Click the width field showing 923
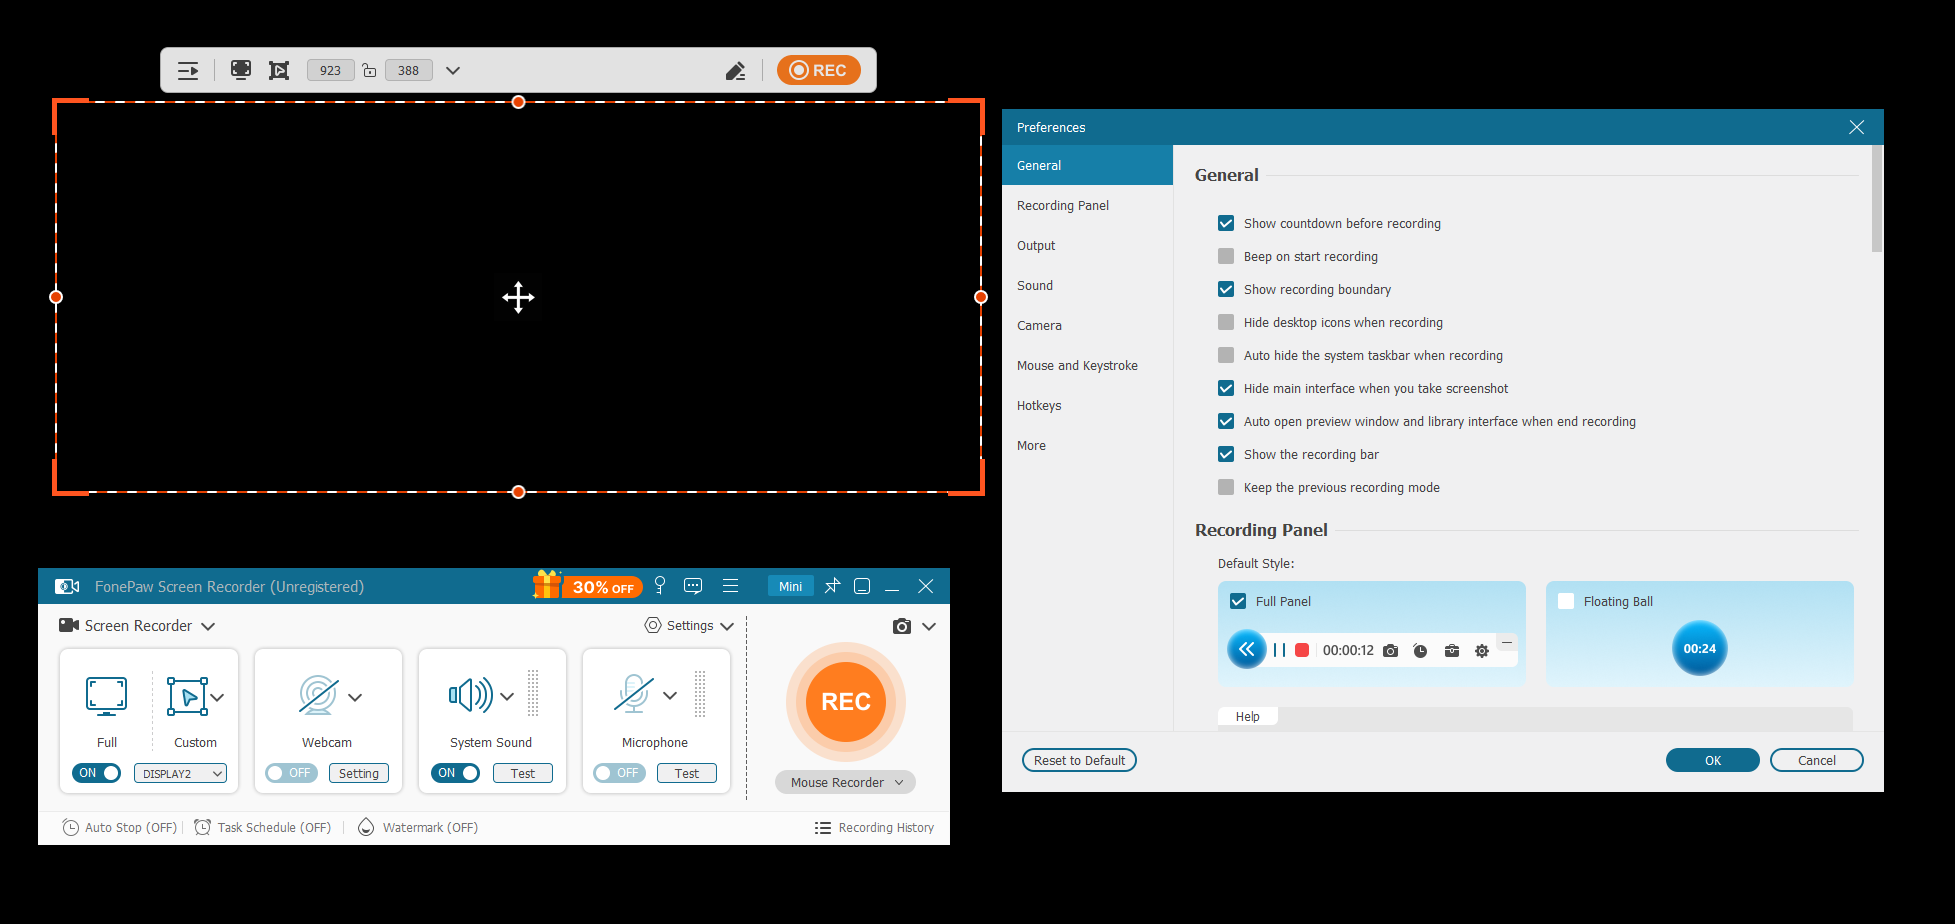The width and height of the screenshot is (1955, 924). coord(330,70)
